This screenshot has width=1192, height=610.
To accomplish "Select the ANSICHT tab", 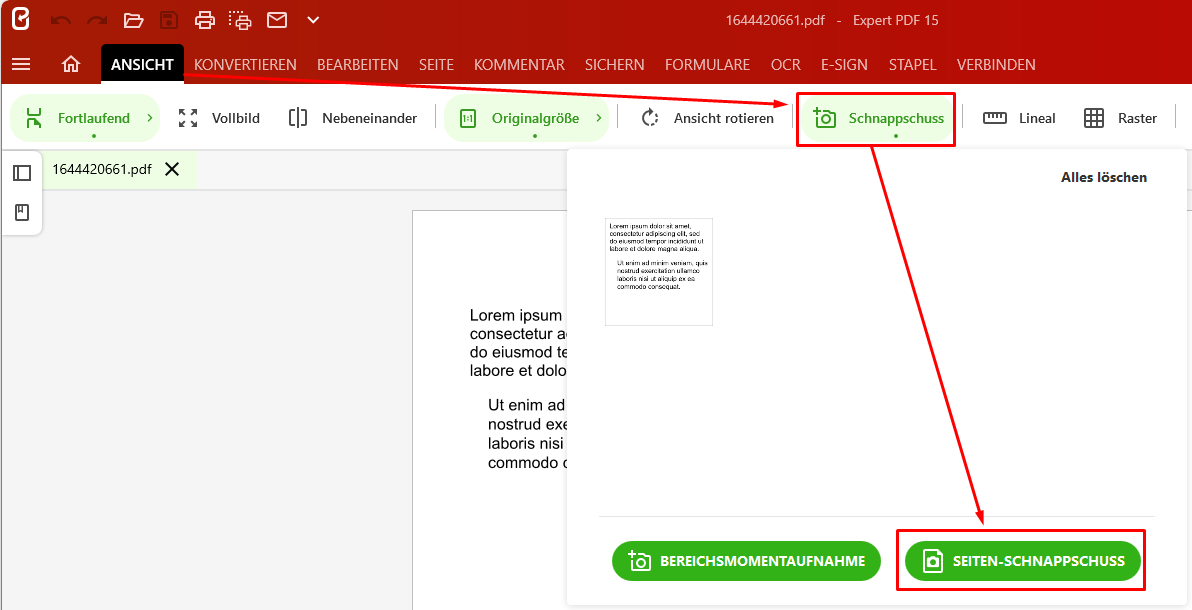I will (x=142, y=65).
